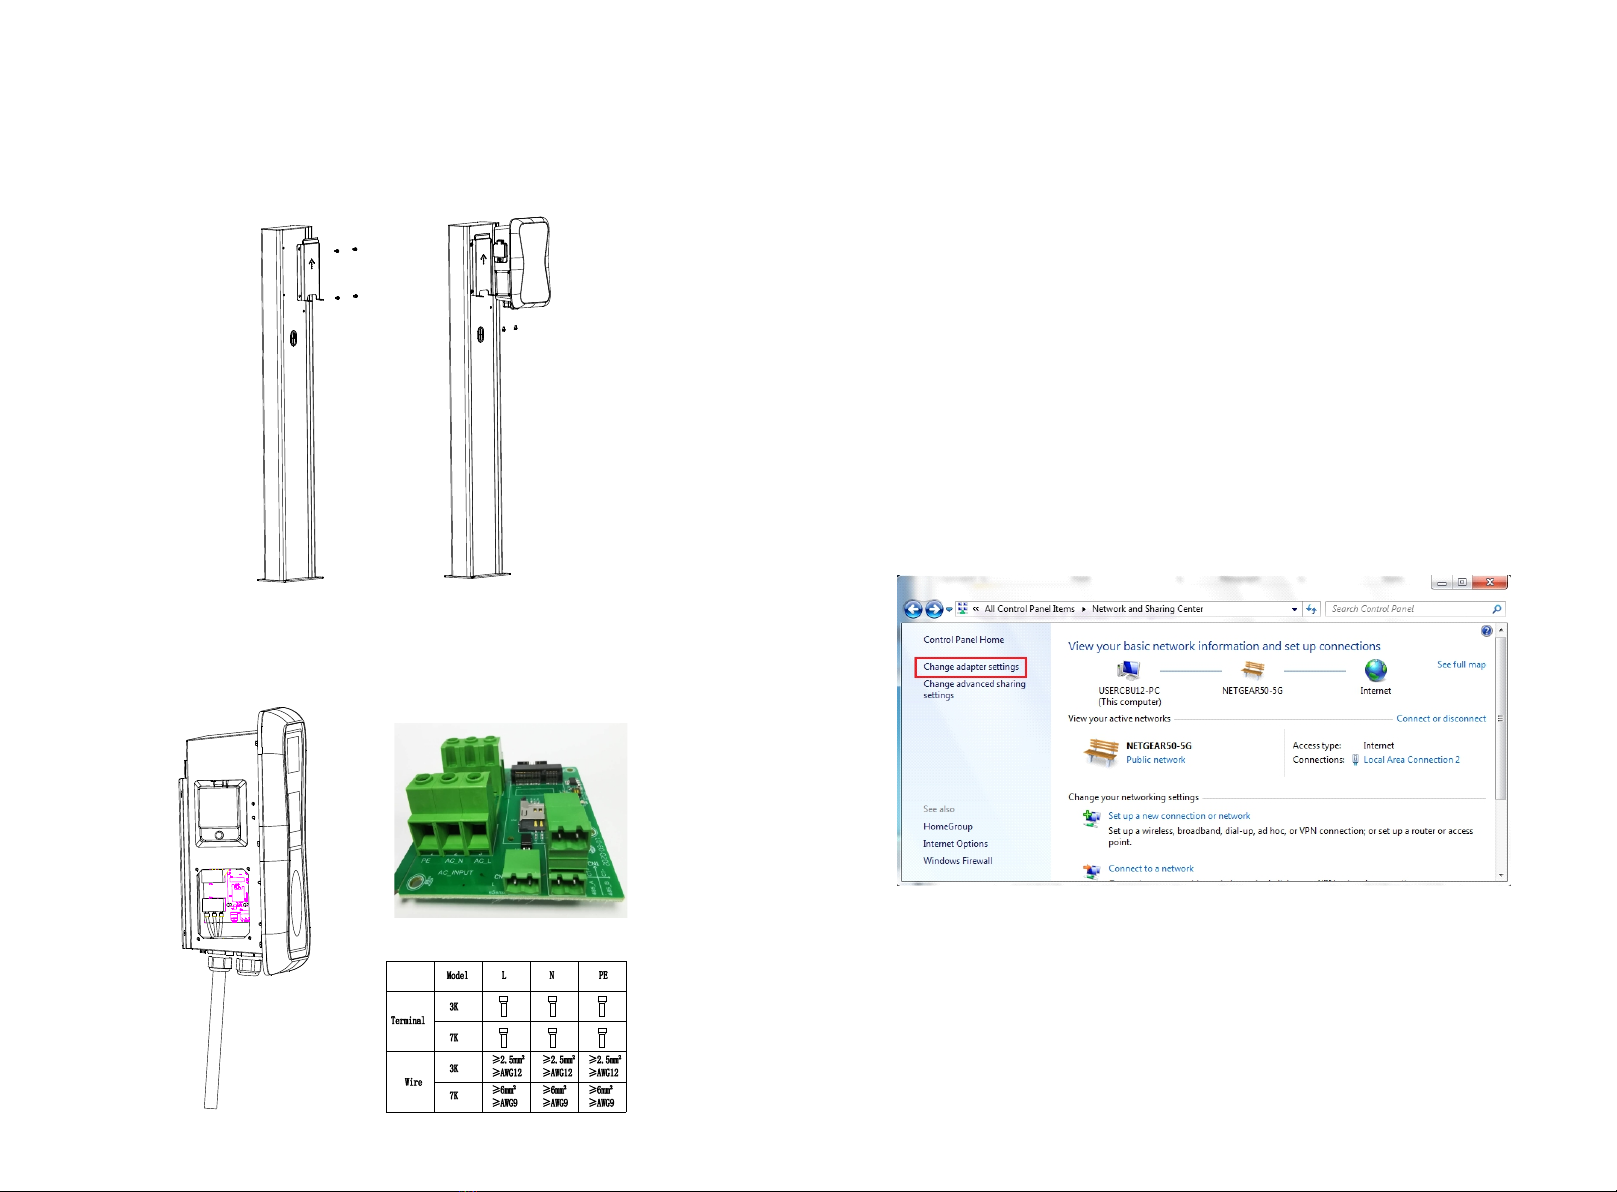Viewport: 1617px width, 1192px height.
Task: Open Control Panel Home link
Action: pos(963,640)
